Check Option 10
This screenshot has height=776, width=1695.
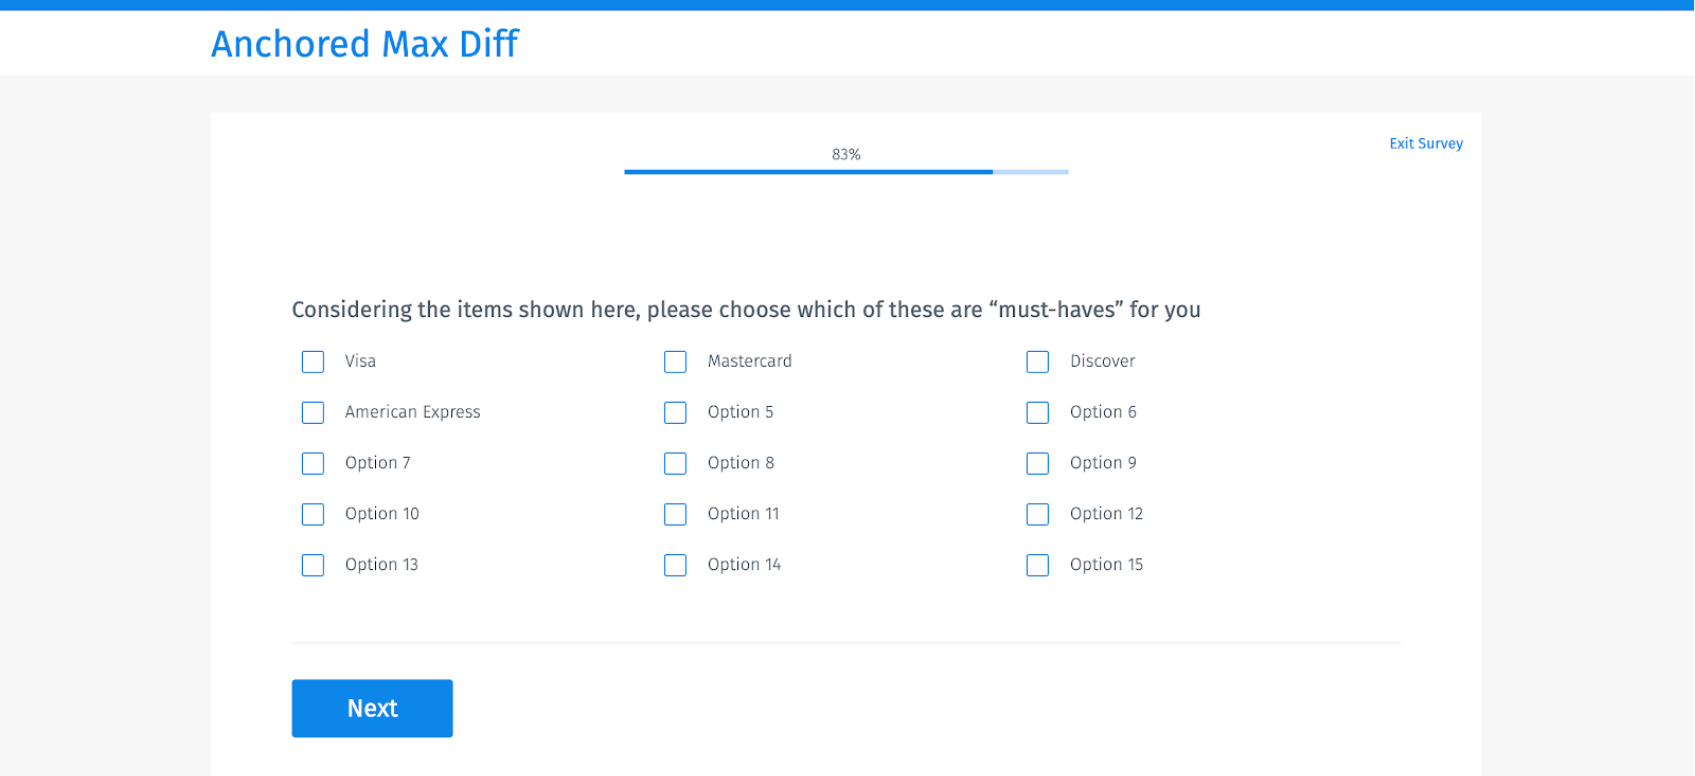(313, 514)
